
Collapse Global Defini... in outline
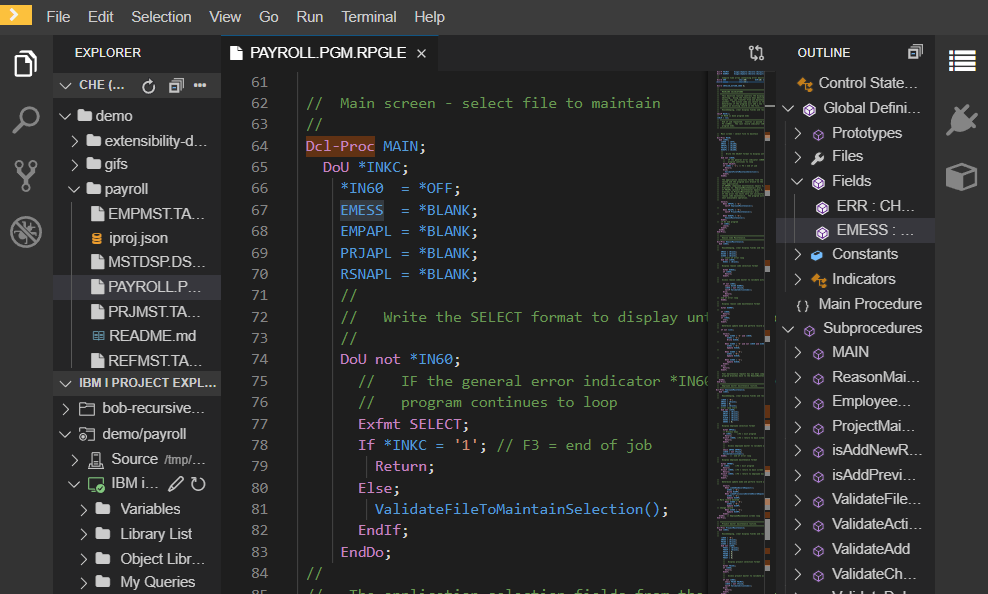(788, 108)
